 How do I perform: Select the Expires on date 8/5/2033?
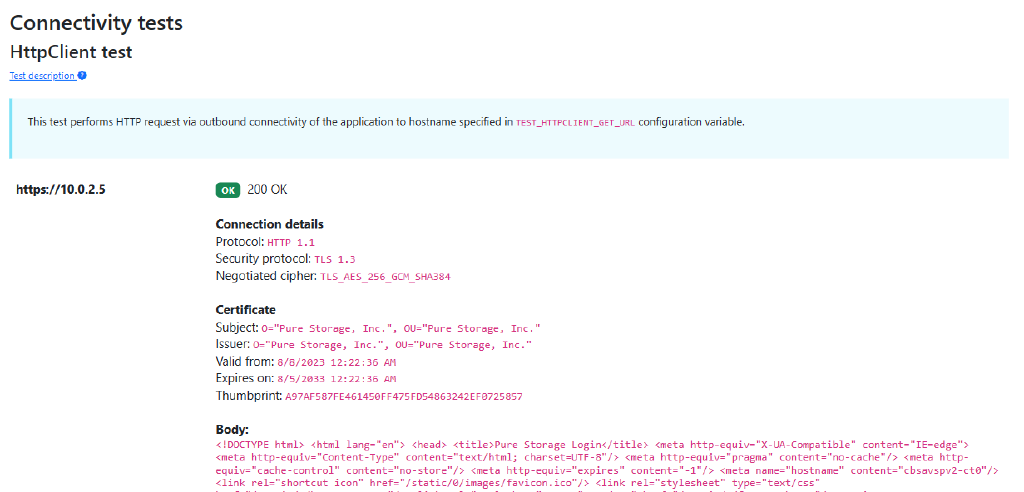(x=336, y=379)
